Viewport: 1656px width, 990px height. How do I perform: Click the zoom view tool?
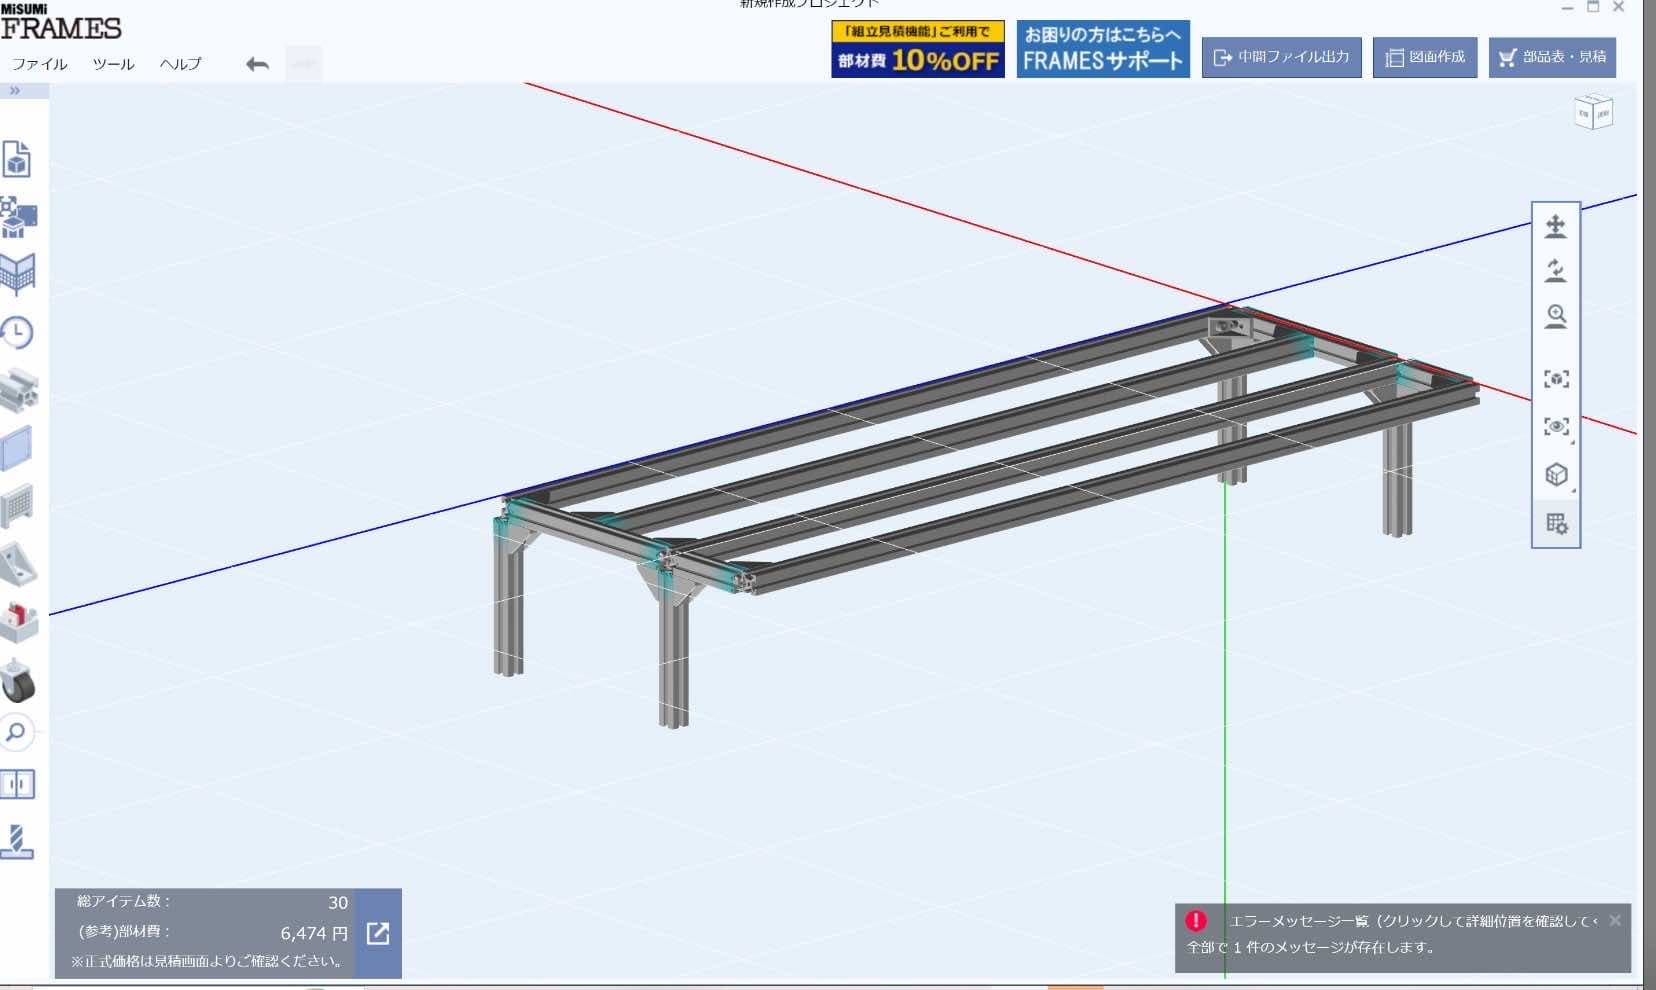coord(1556,317)
